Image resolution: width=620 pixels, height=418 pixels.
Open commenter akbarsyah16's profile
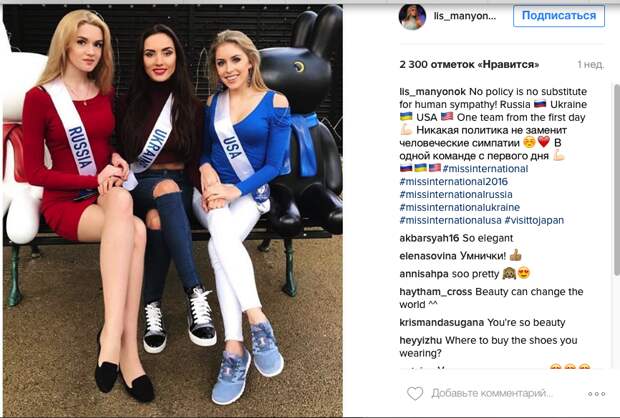click(x=429, y=238)
